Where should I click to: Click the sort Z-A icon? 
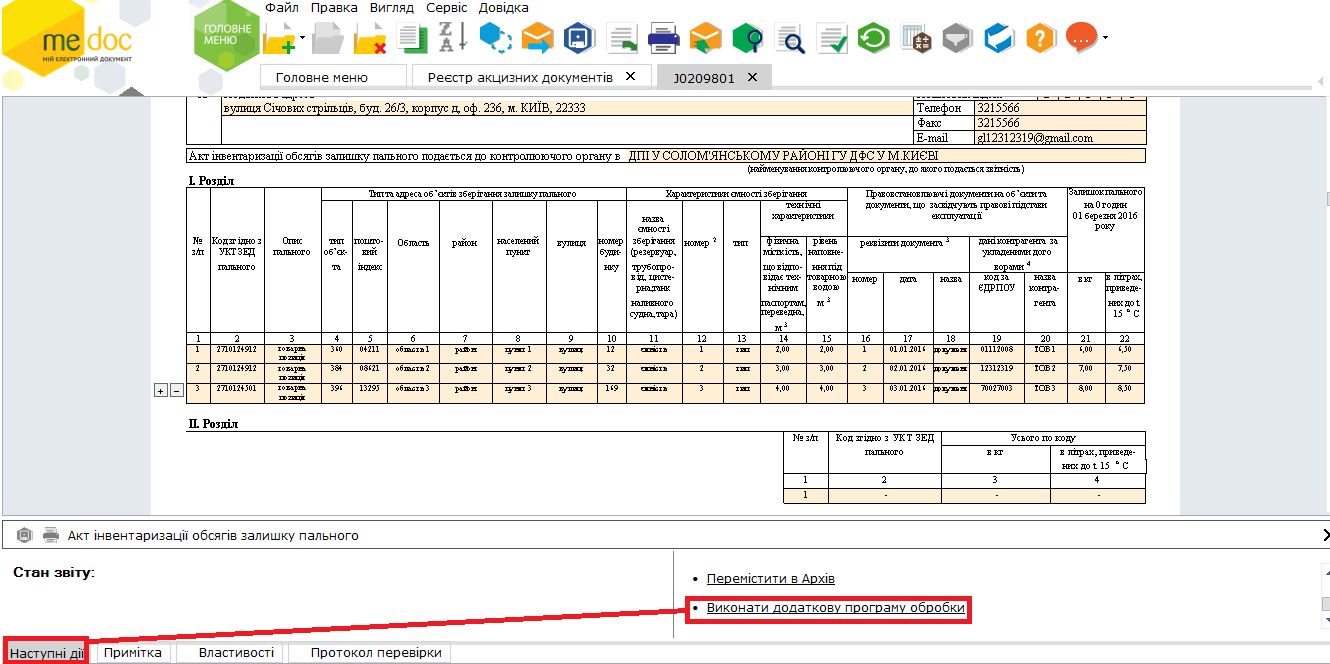(x=454, y=38)
